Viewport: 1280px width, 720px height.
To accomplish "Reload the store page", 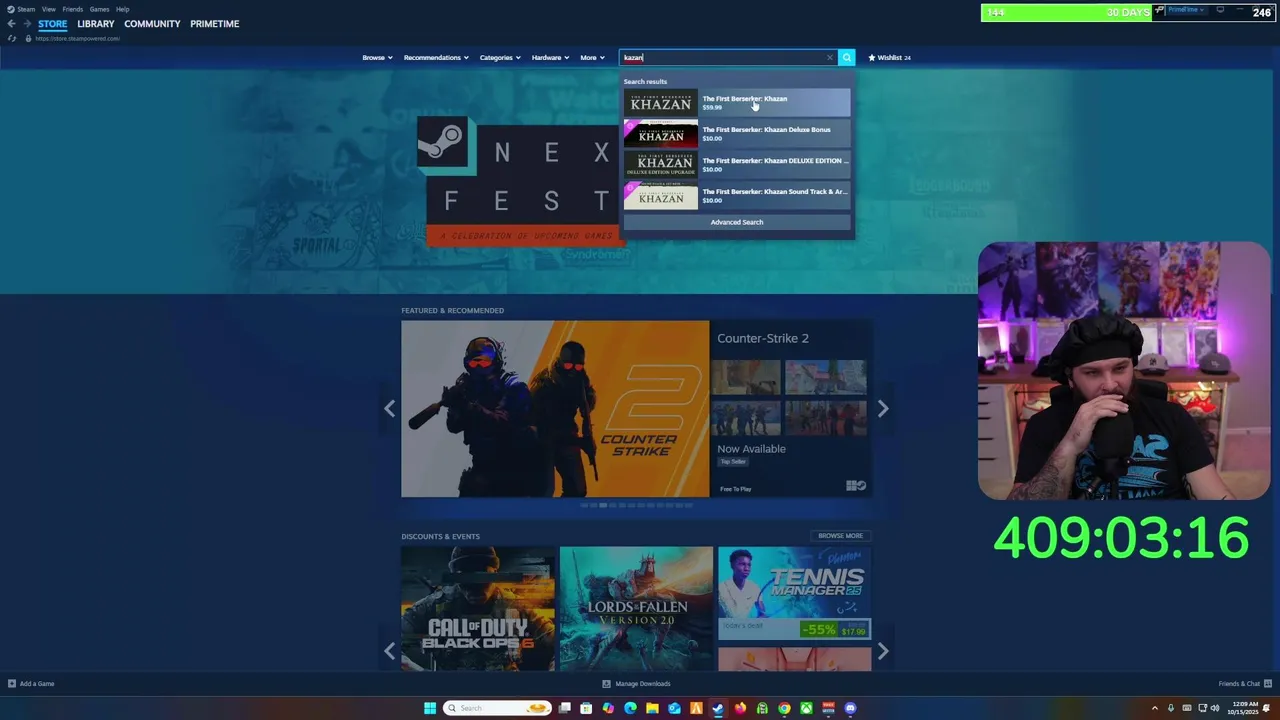I will 12,38.
